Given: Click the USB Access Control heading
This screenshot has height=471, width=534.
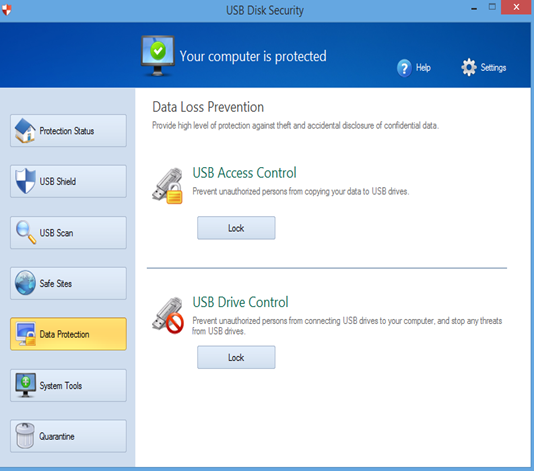Looking at the screenshot, I should 245,173.
